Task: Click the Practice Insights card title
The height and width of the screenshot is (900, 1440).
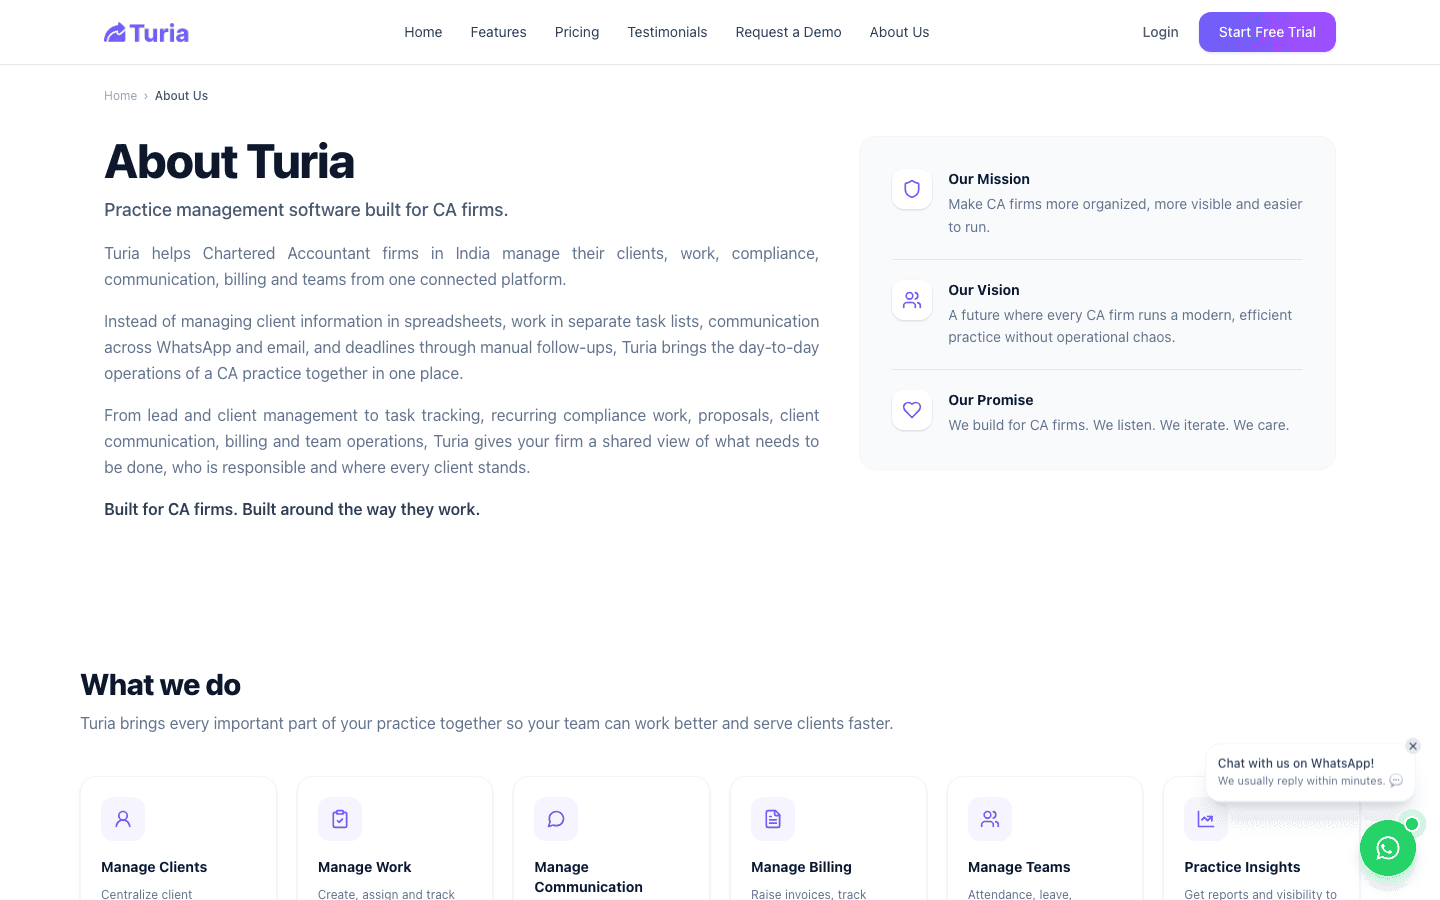Action: point(1242,867)
